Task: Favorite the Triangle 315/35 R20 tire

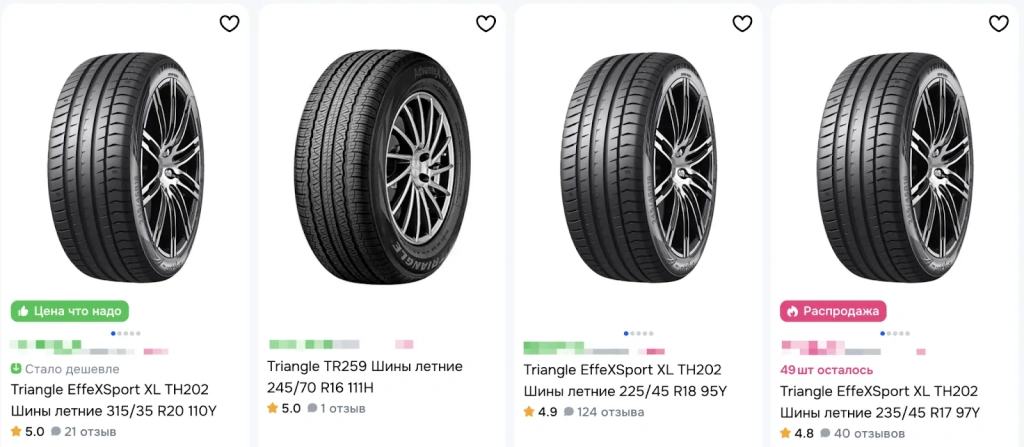Action: pyautogui.click(x=229, y=23)
